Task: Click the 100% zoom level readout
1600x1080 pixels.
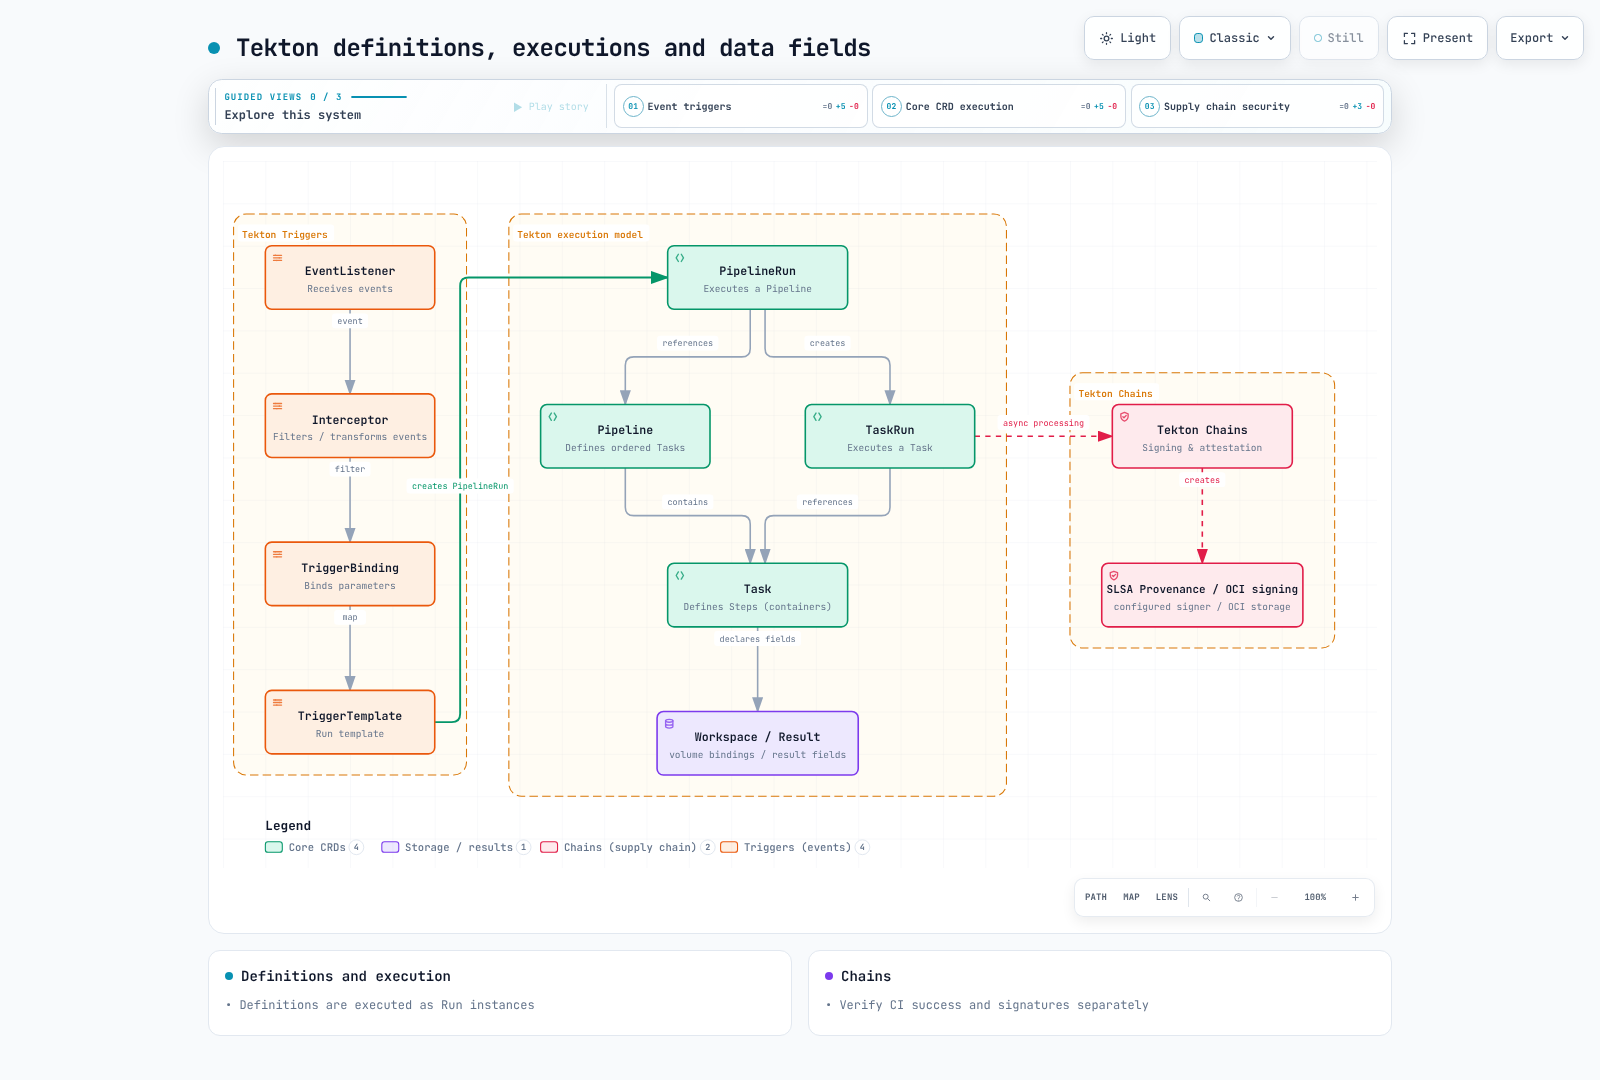Action: (1316, 897)
